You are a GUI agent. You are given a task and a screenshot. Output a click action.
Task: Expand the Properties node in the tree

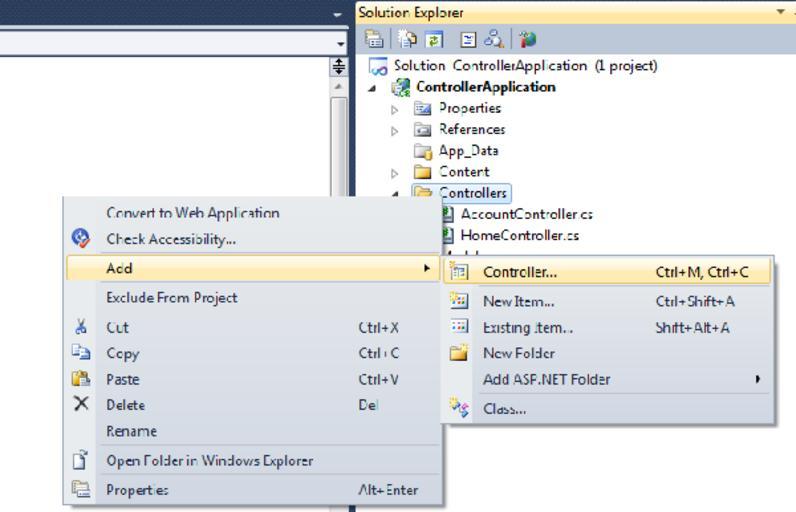tap(395, 109)
